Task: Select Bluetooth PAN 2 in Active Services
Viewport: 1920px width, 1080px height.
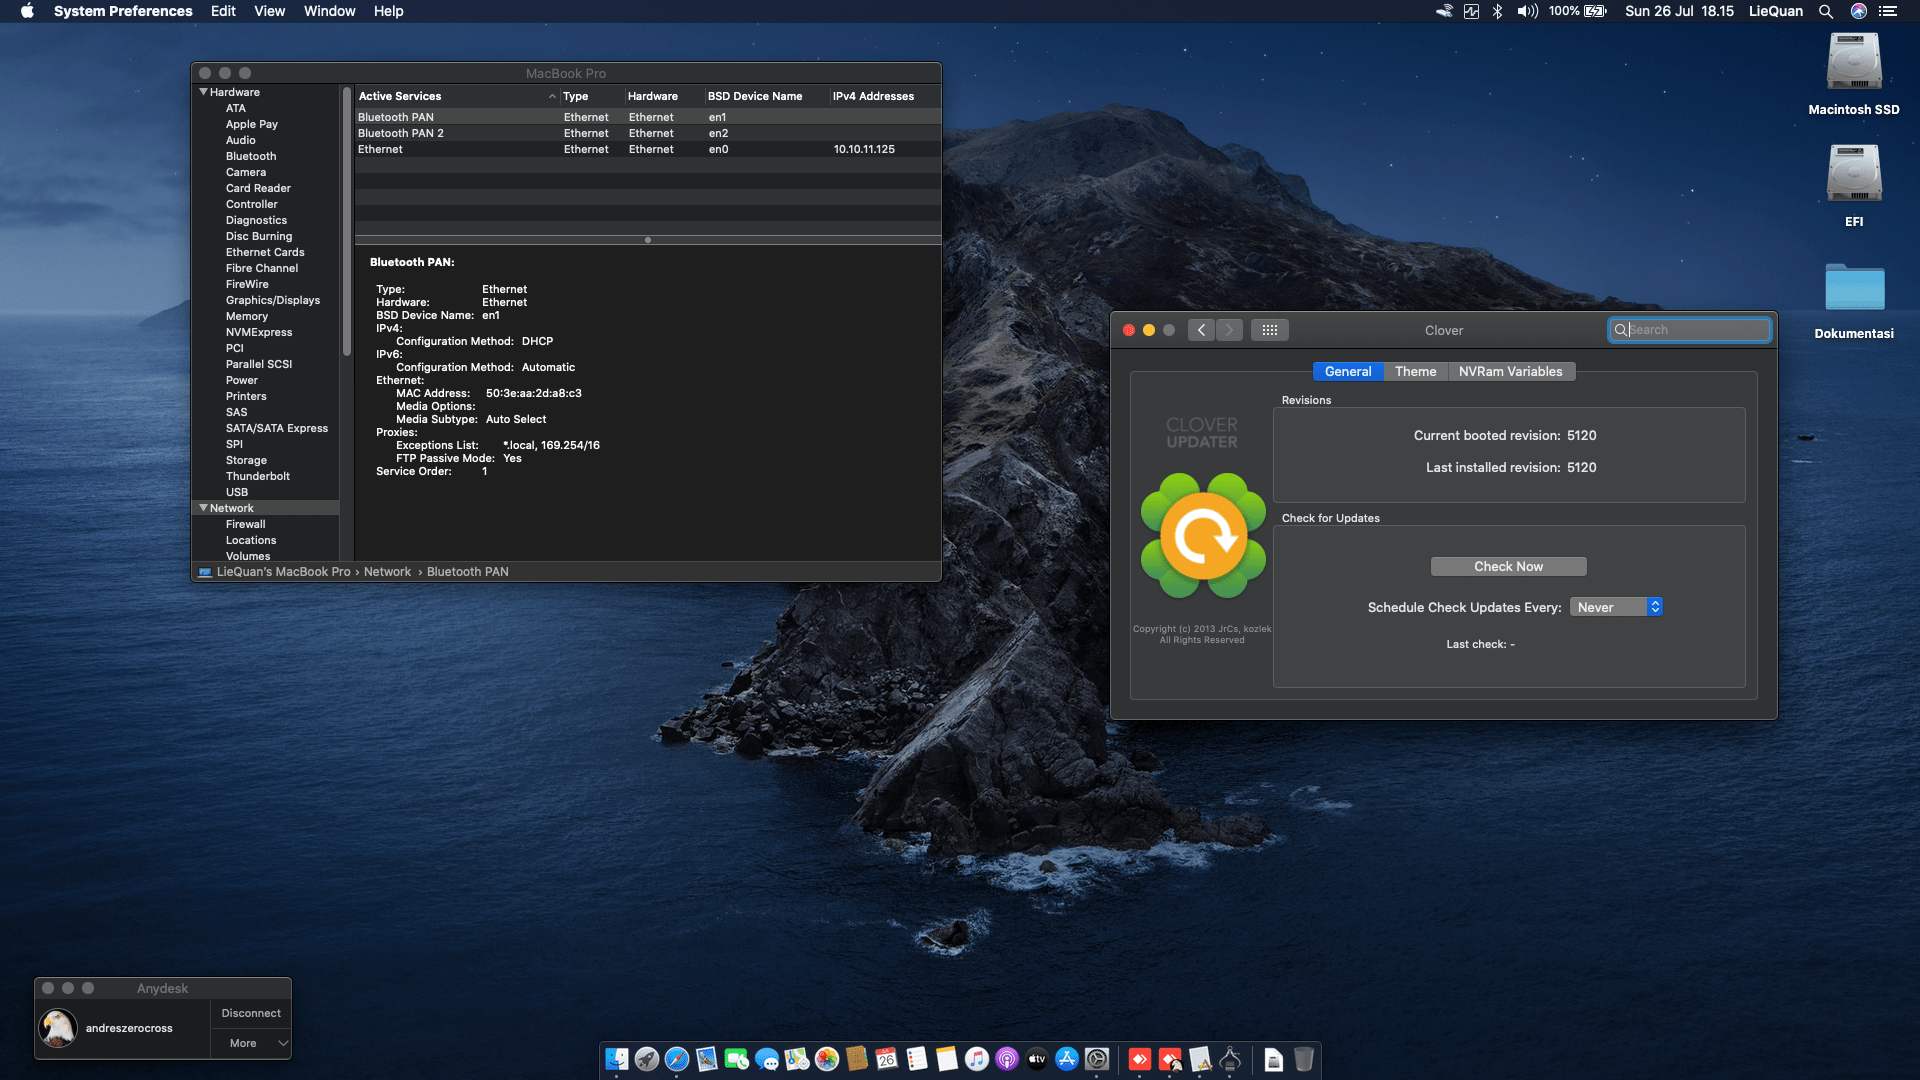Action: coord(648,133)
